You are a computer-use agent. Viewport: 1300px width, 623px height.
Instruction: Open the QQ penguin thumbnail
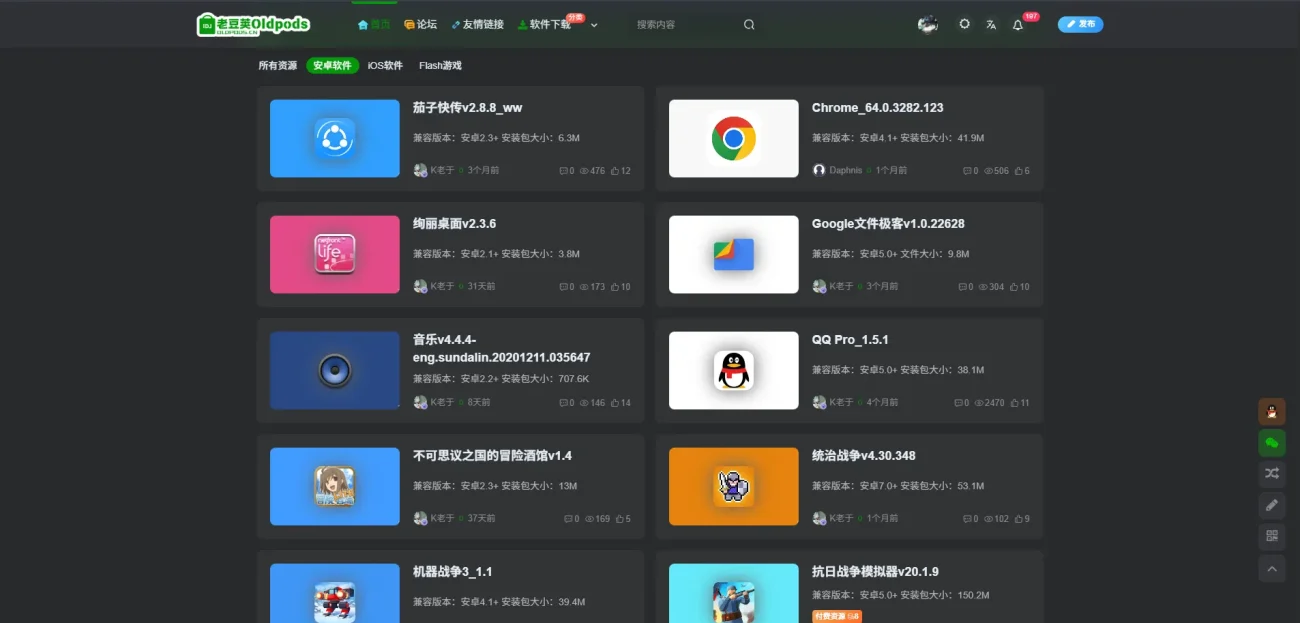click(x=734, y=370)
